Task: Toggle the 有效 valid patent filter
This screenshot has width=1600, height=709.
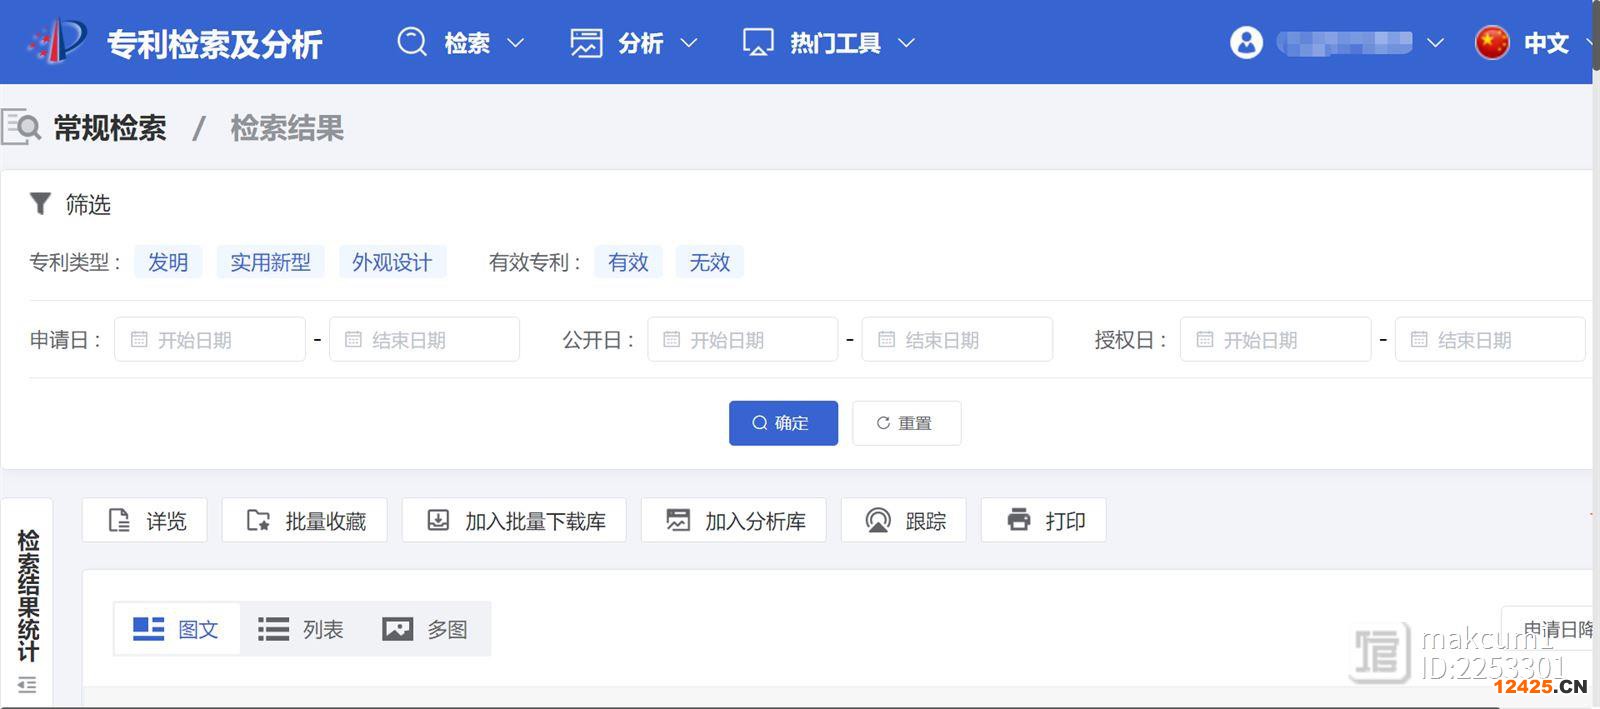Action: 628,263
